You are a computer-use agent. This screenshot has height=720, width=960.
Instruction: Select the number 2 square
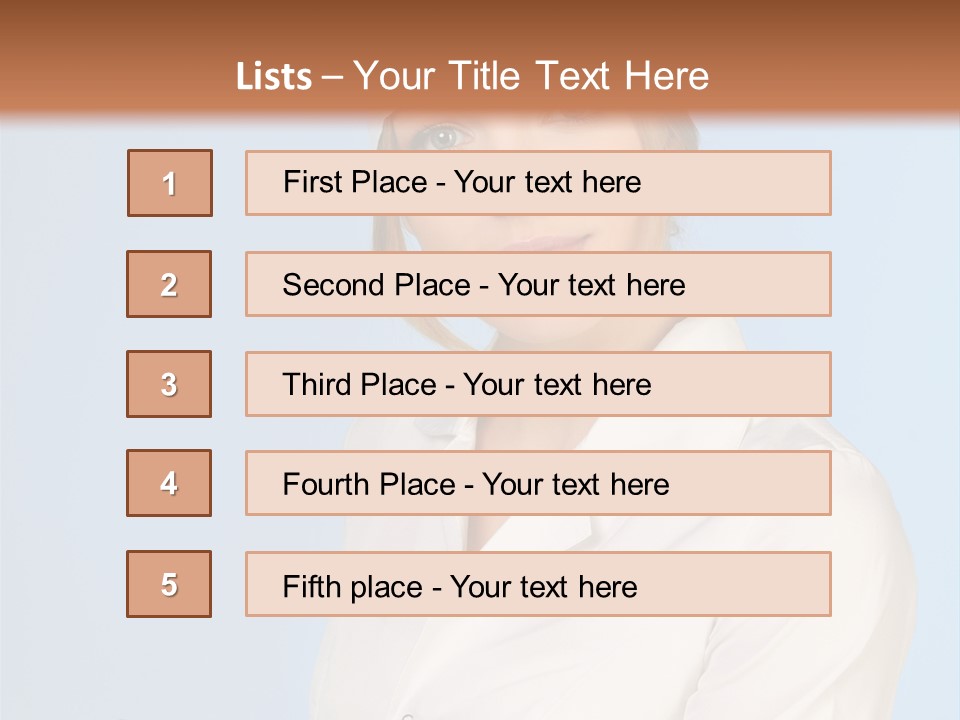pyautogui.click(x=169, y=284)
